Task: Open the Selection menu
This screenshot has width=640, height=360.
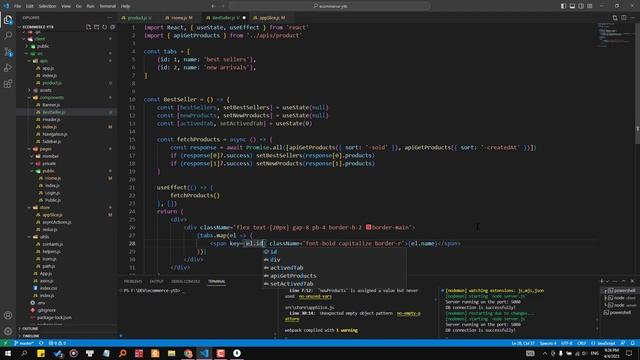Action: 47,6
